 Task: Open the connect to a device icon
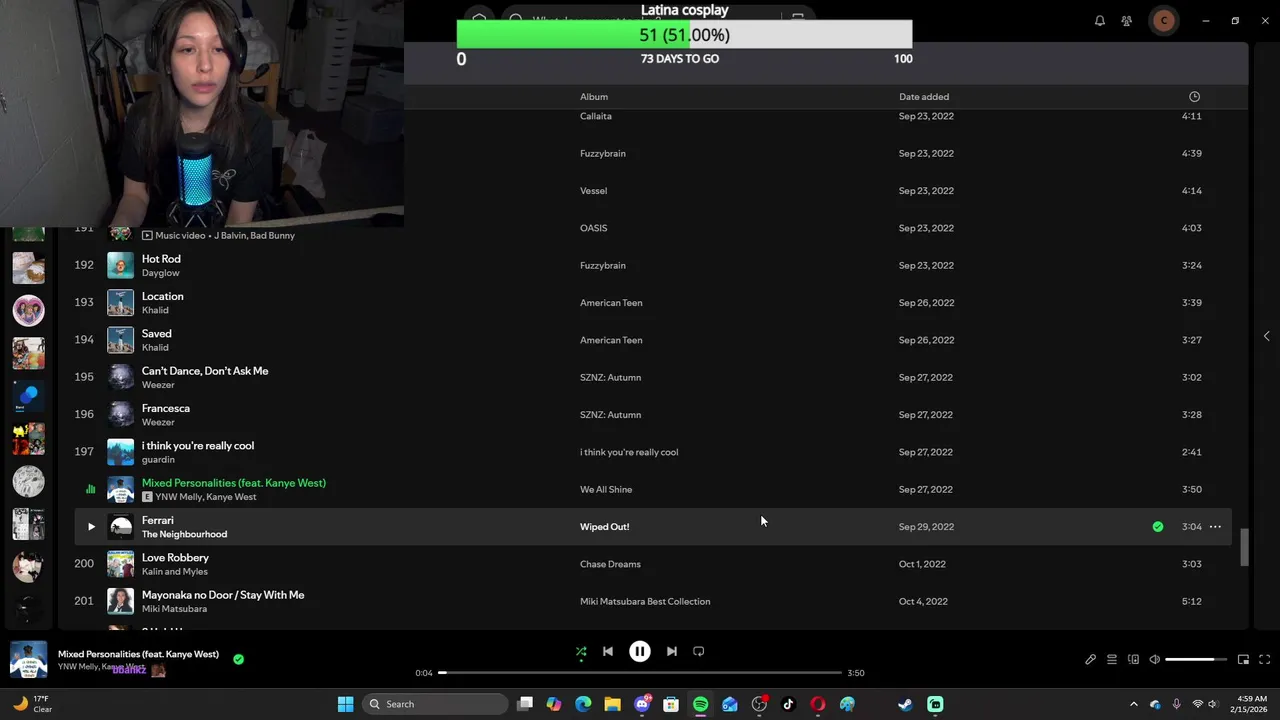[1133, 659]
